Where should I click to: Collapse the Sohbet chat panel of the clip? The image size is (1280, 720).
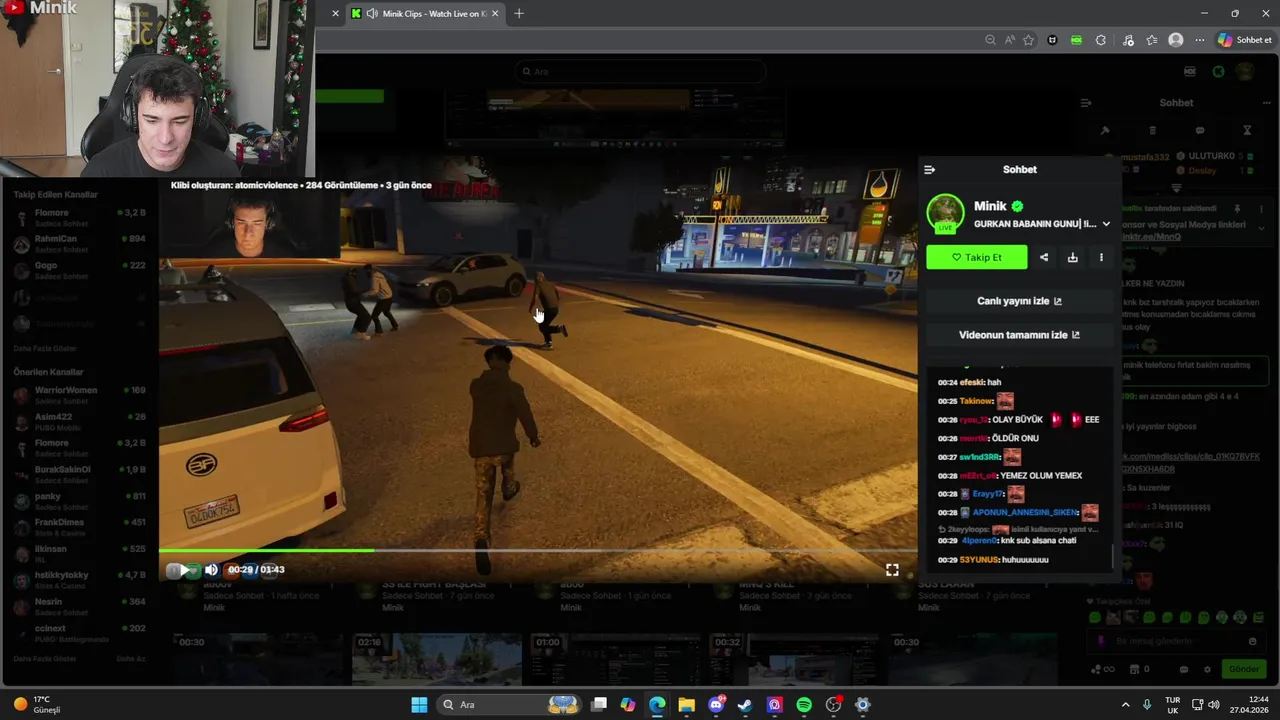point(929,170)
